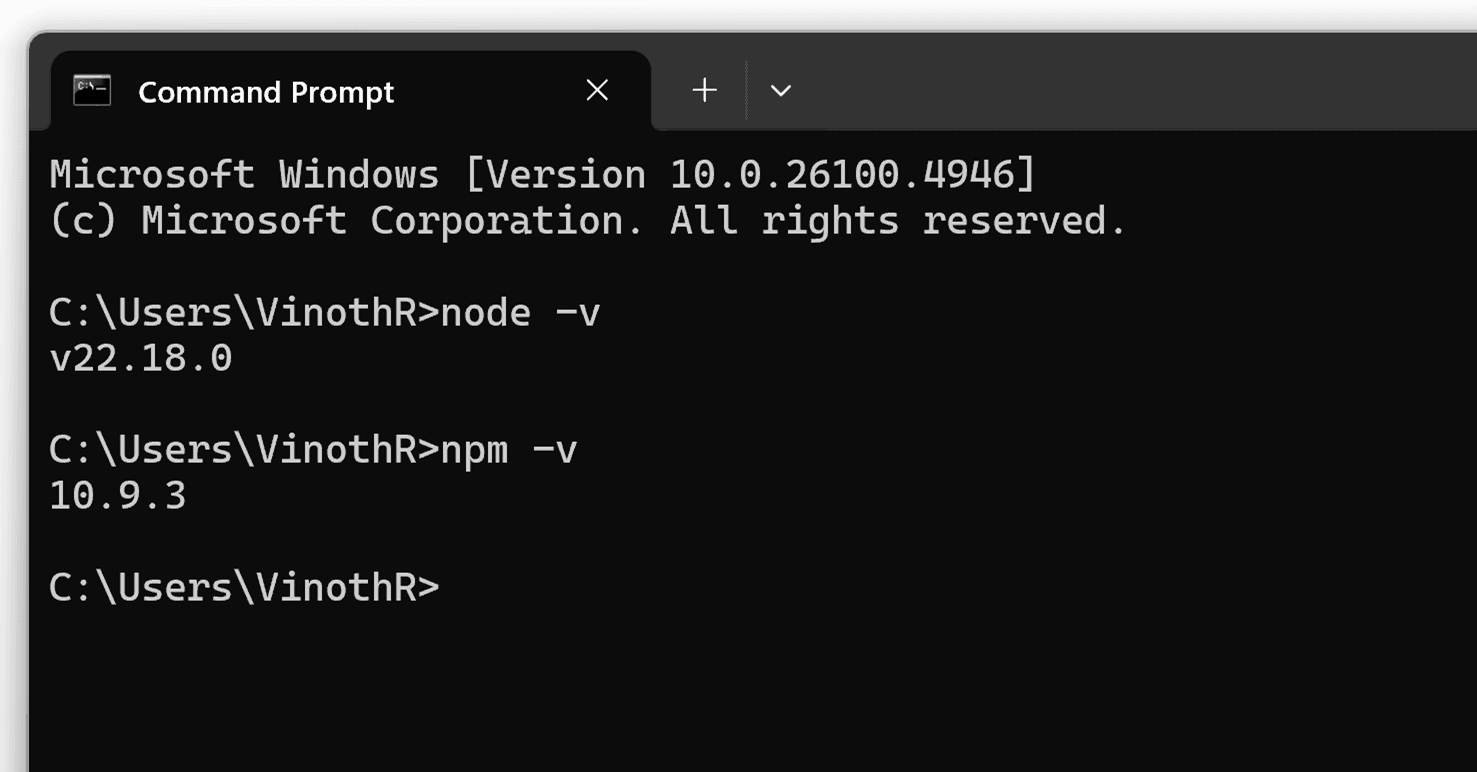Expand the terminal profile selector chevron
The width and height of the screenshot is (1477, 772).
pyautogui.click(x=780, y=90)
